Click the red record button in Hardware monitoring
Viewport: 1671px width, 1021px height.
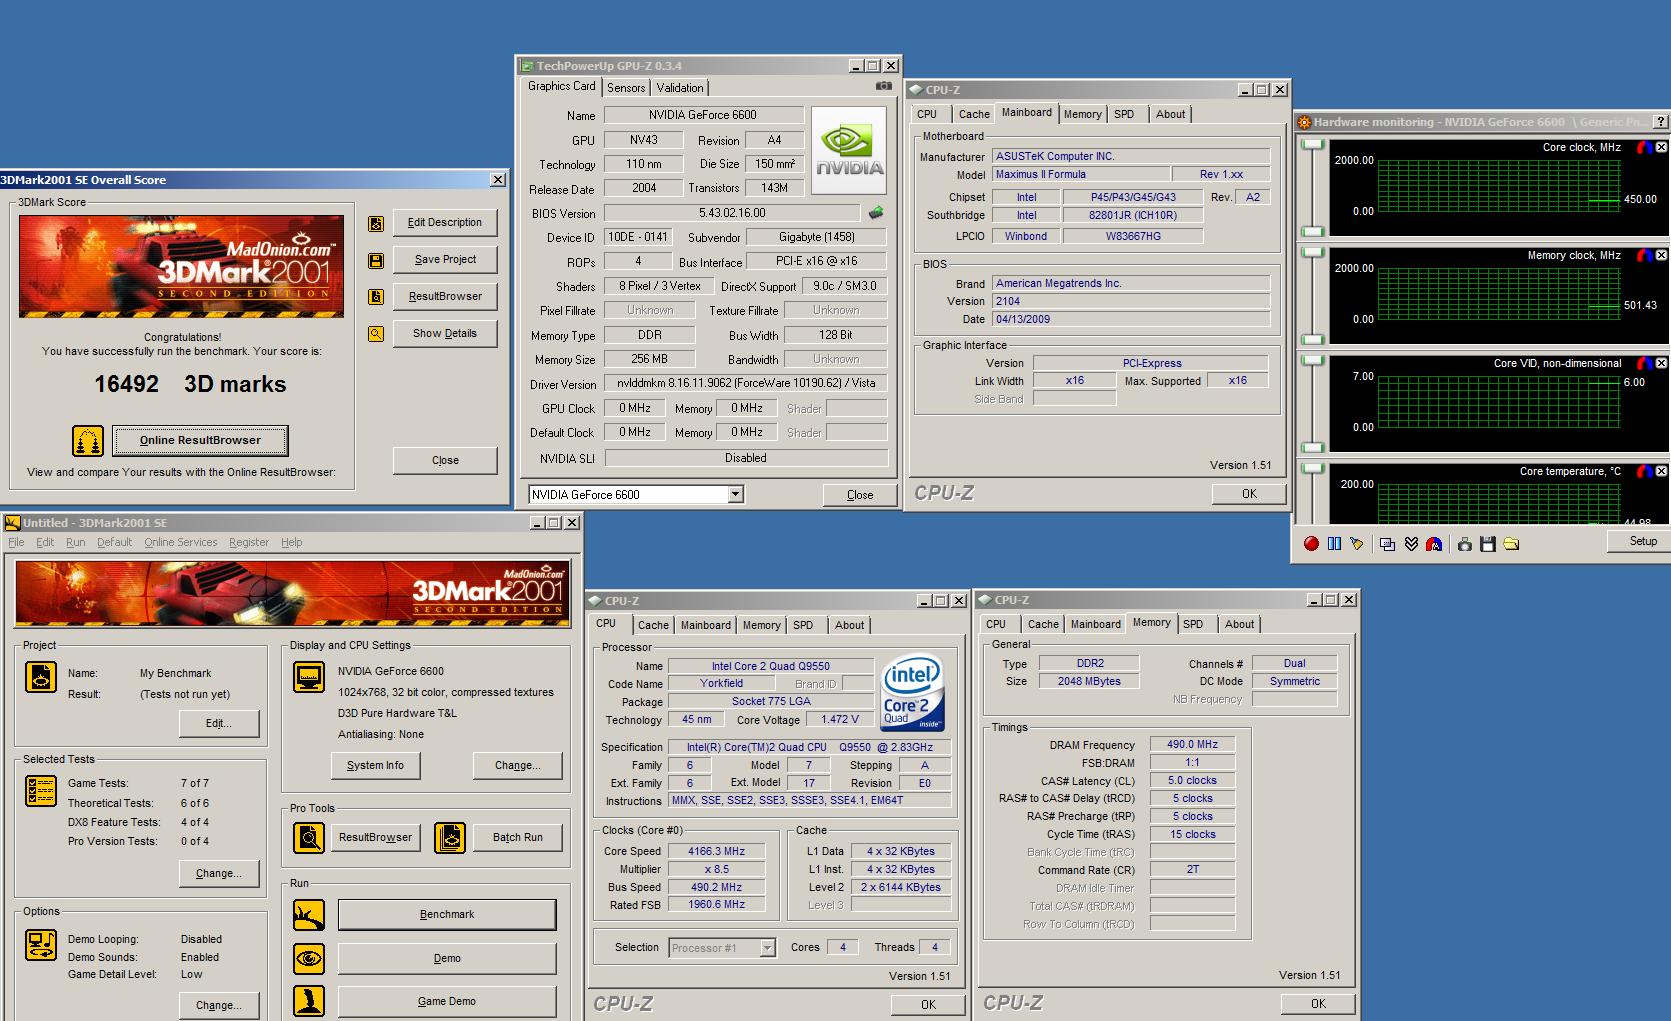(1311, 543)
